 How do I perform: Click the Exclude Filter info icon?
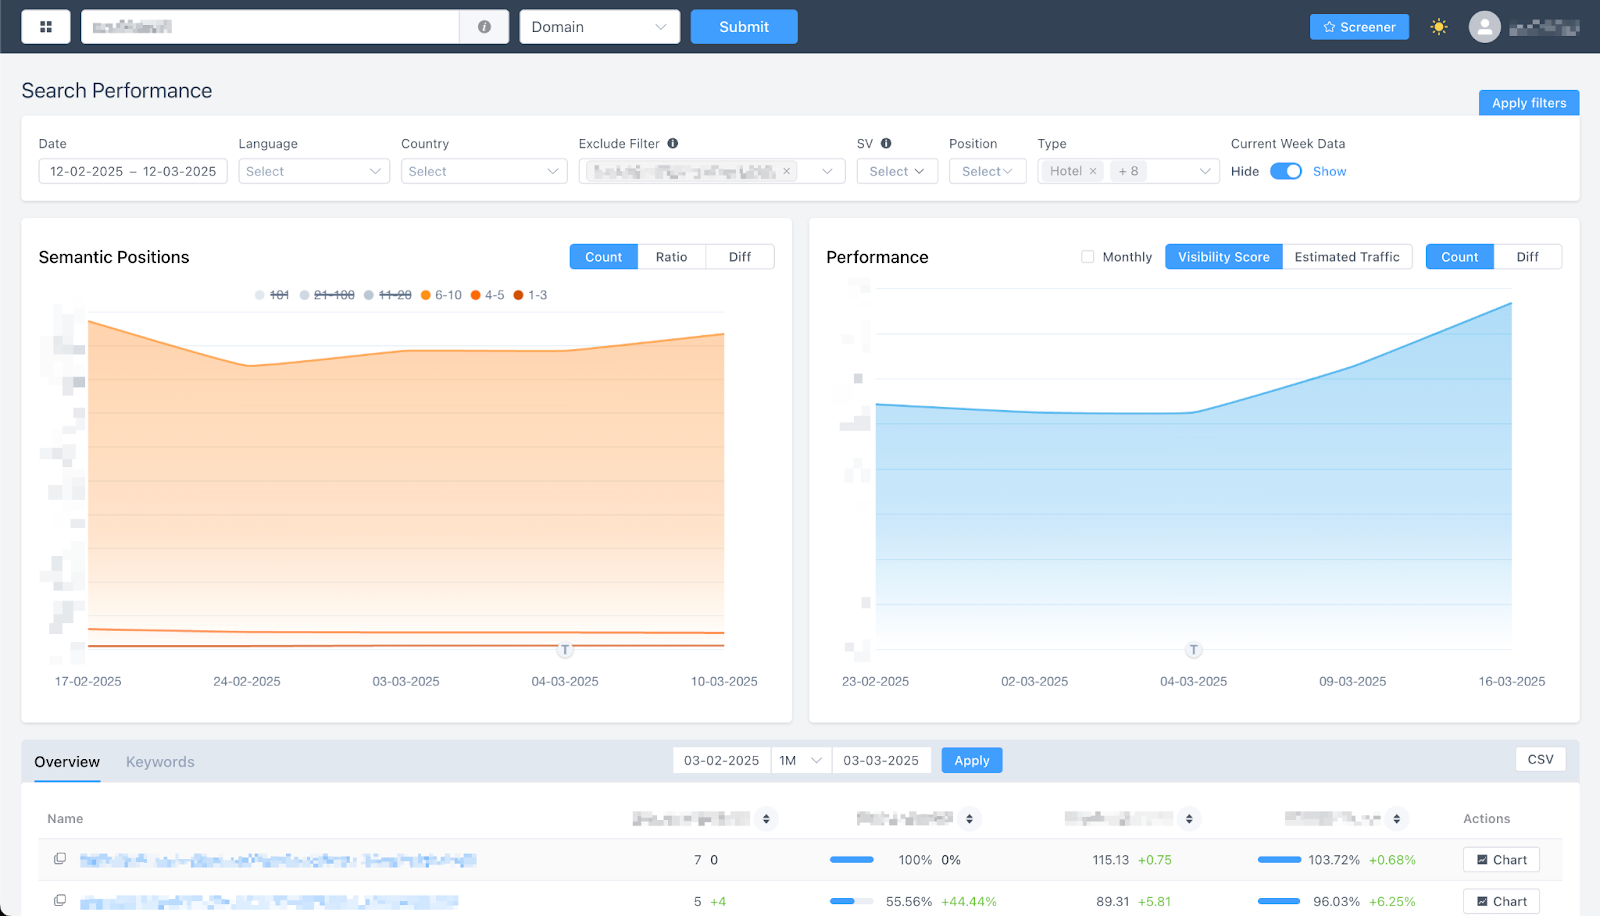(673, 143)
